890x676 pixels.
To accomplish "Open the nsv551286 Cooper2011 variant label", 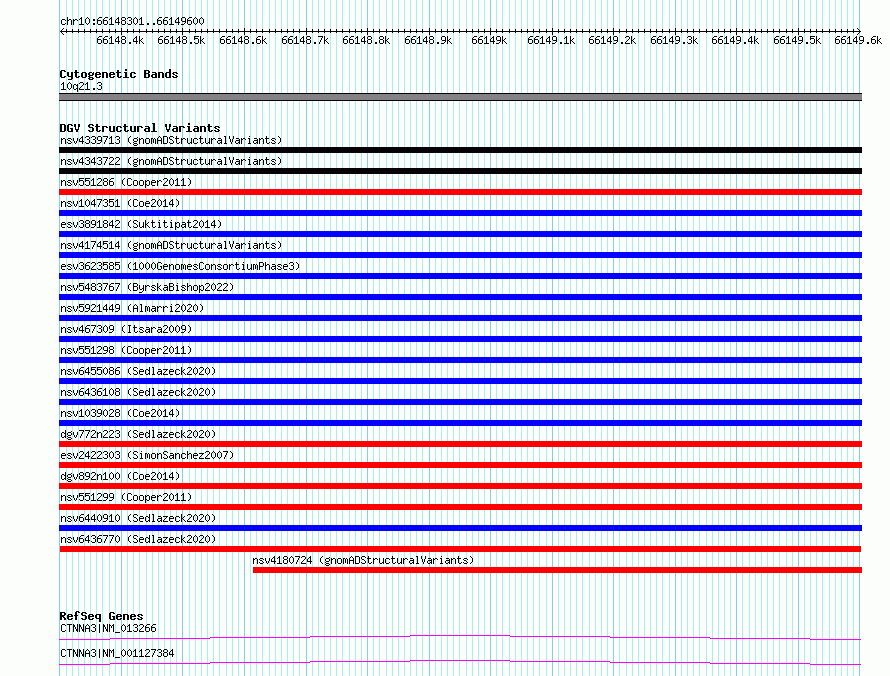I will [x=126, y=182].
